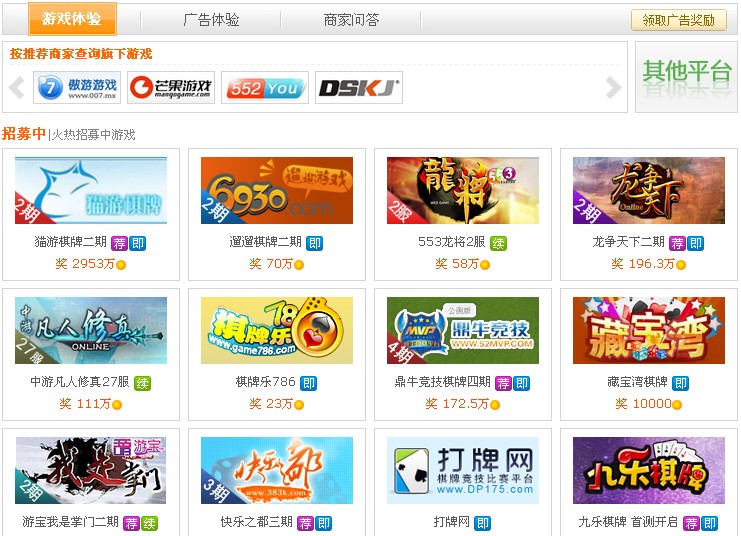This screenshot has width=741, height=536.
Task: Open the 棋牌乐786 game link
Action: 266,382
